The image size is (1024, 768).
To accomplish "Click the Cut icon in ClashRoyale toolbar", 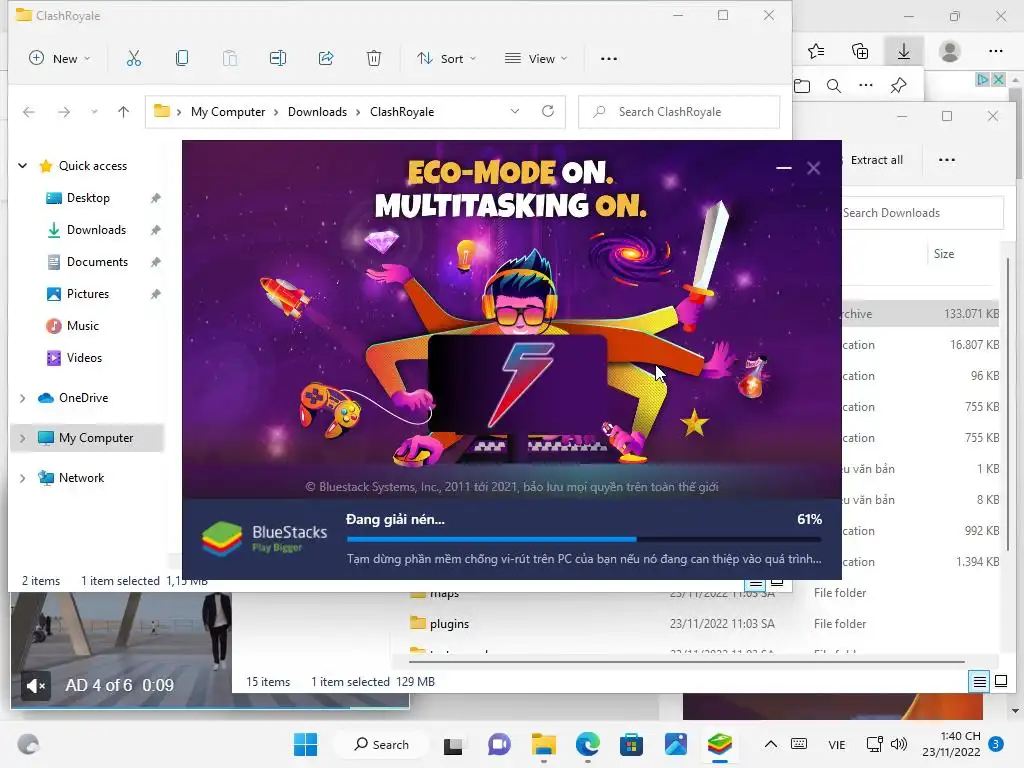I will click(133, 59).
